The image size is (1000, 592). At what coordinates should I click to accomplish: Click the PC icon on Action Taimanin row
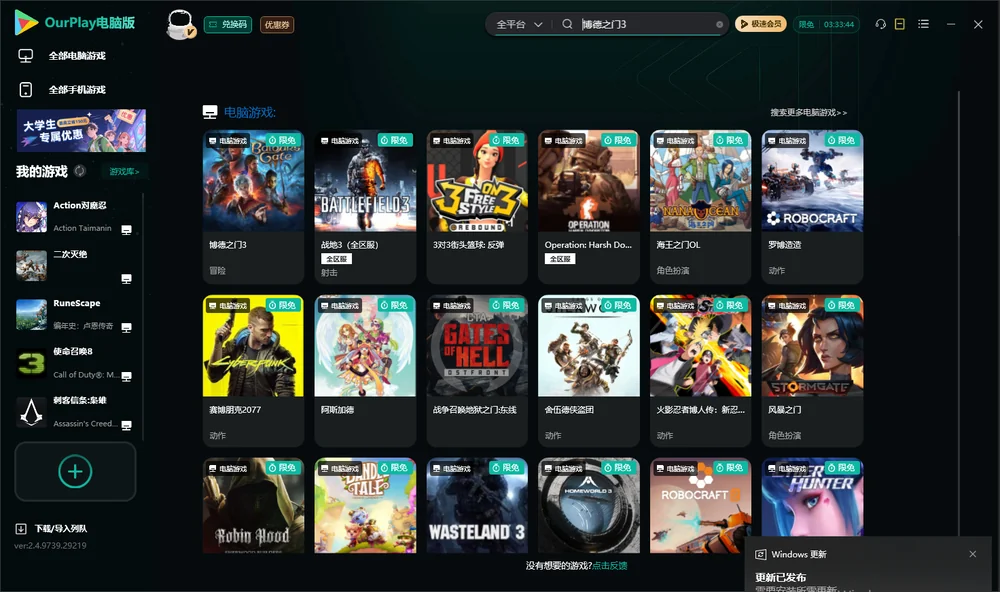tap(126, 230)
